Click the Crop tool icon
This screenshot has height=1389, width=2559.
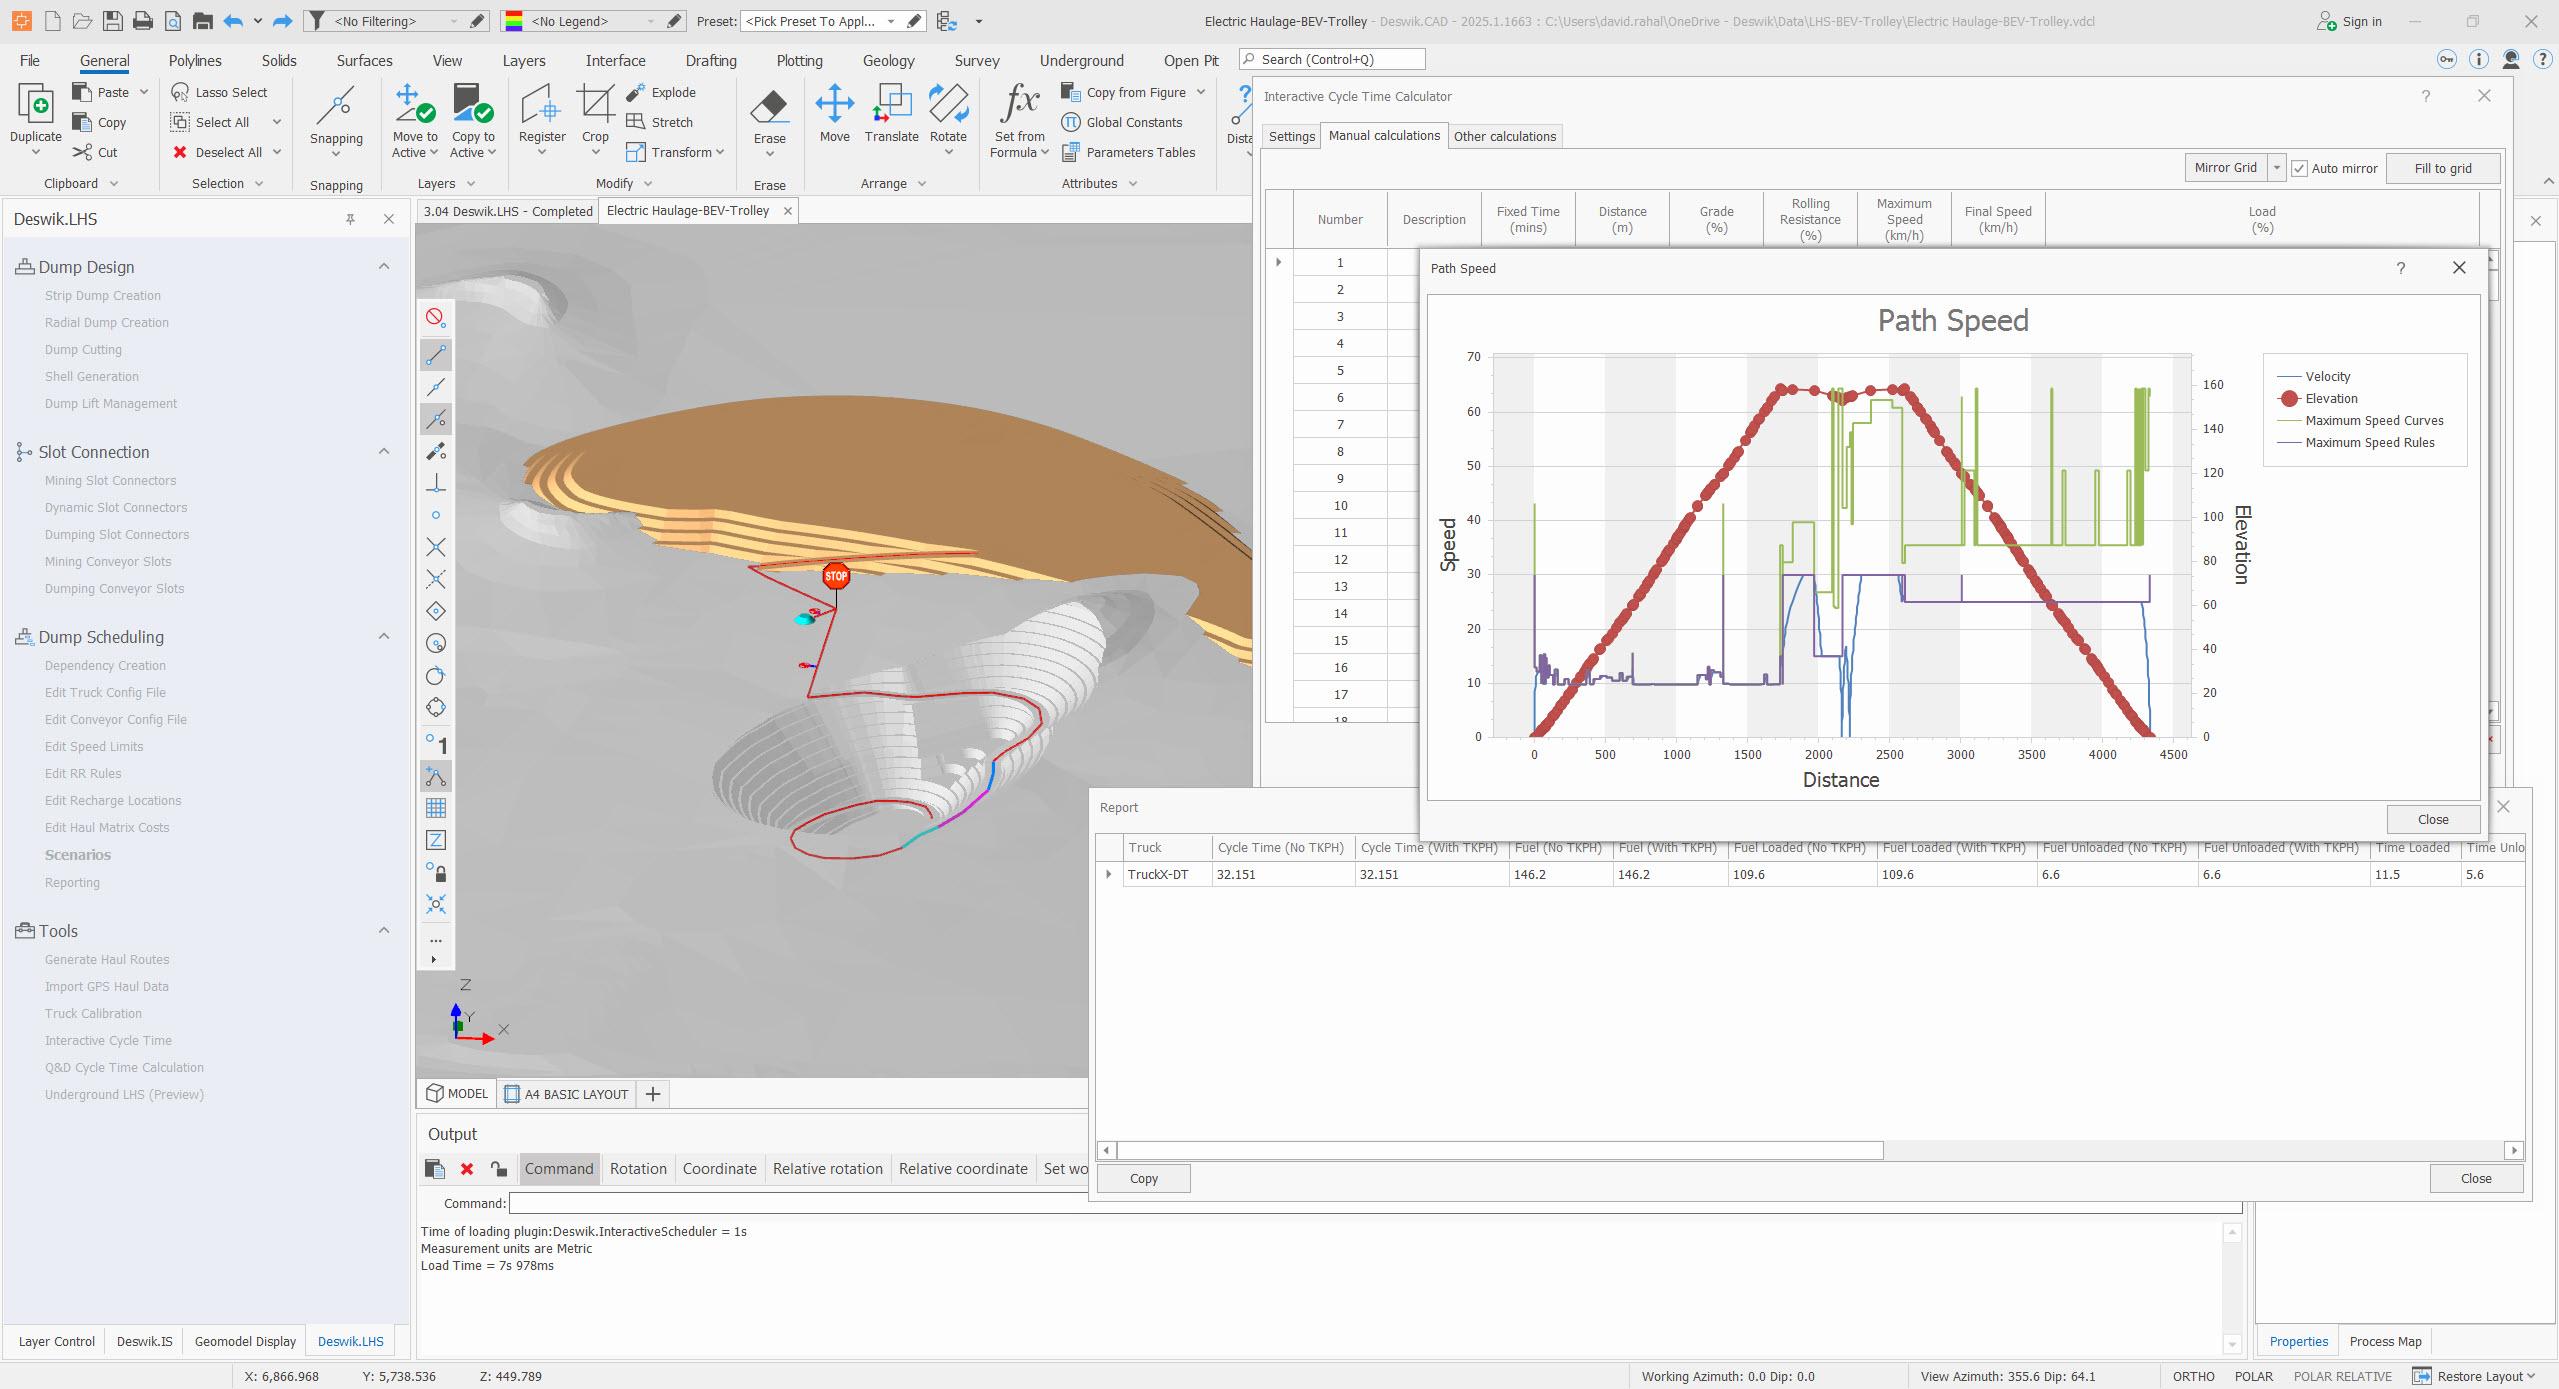[x=595, y=104]
